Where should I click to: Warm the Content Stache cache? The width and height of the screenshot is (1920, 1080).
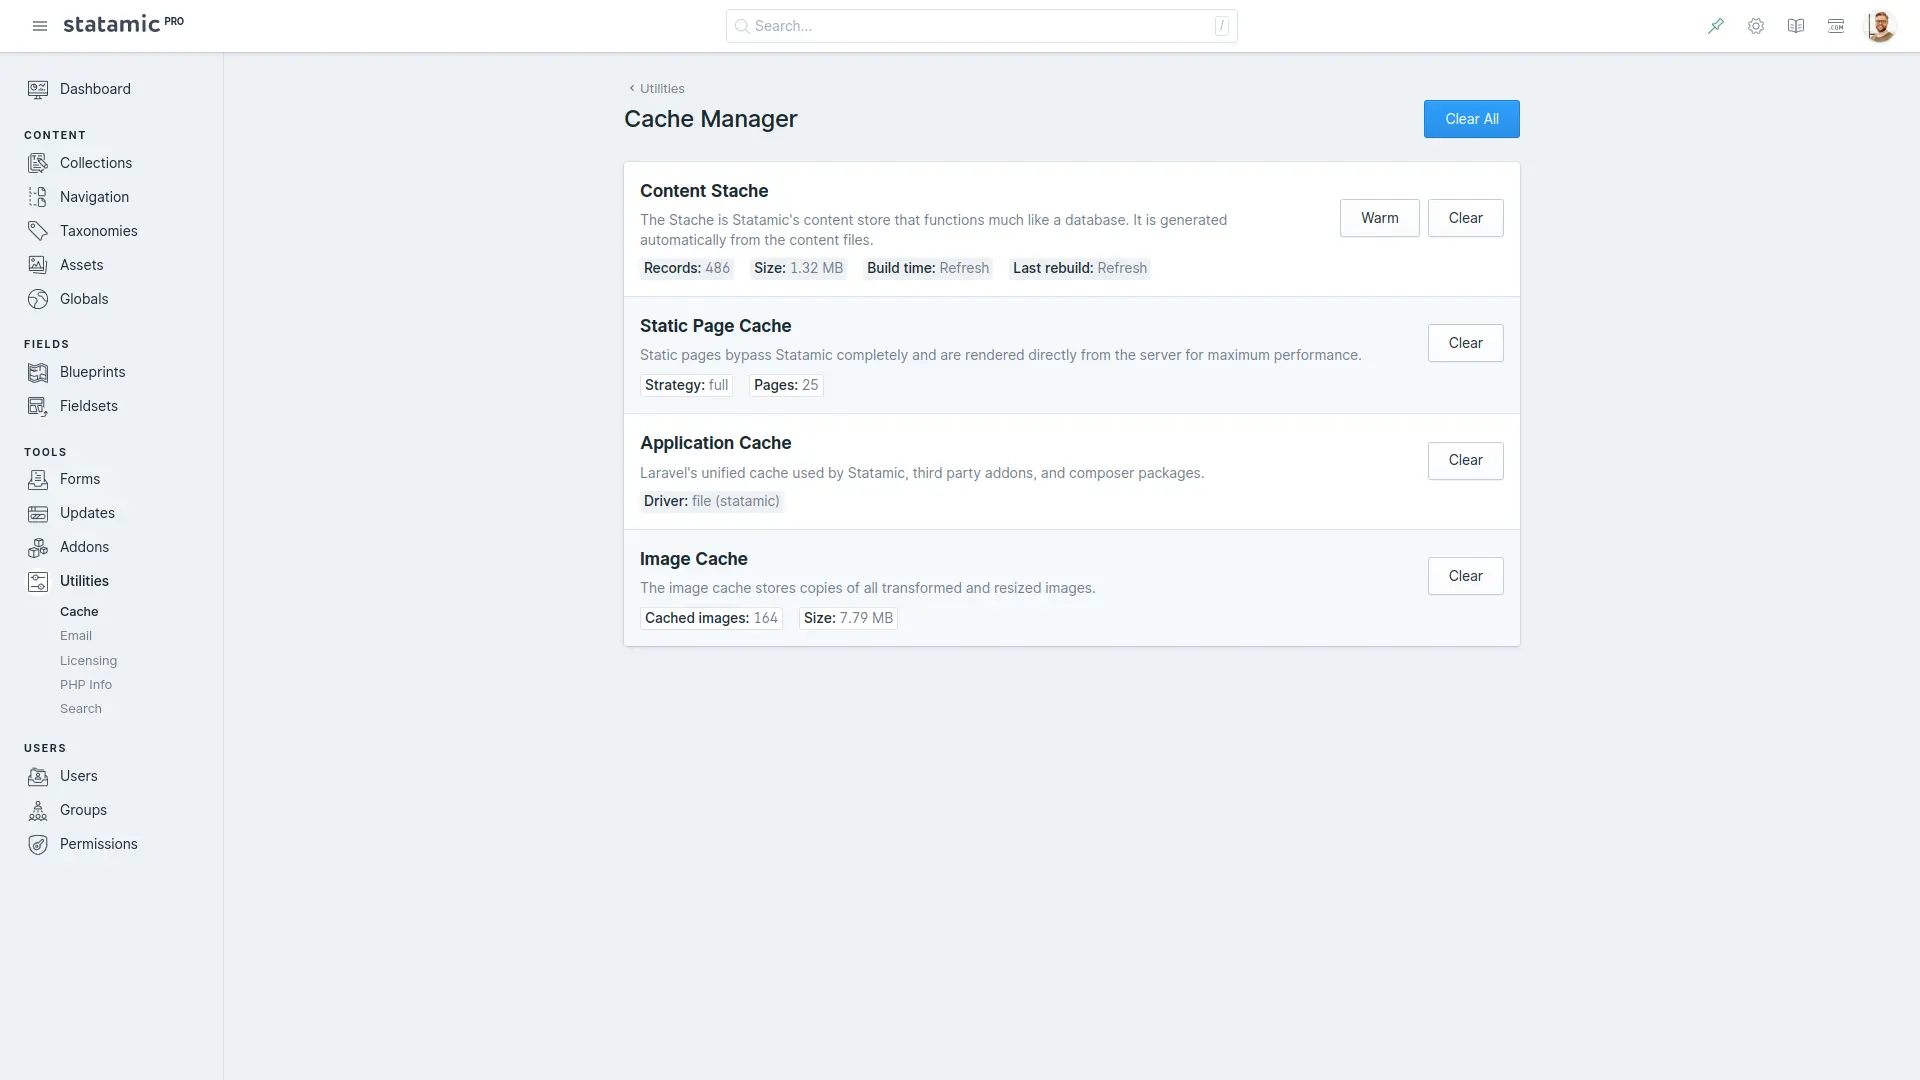(1379, 216)
